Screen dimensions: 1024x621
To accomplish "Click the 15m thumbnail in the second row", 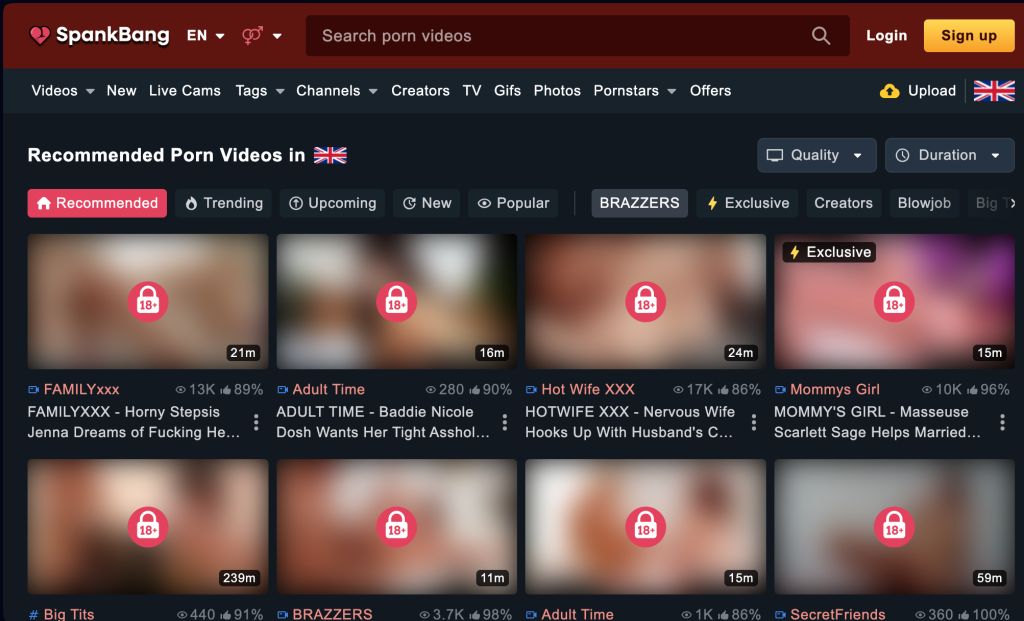I will pyautogui.click(x=645, y=527).
